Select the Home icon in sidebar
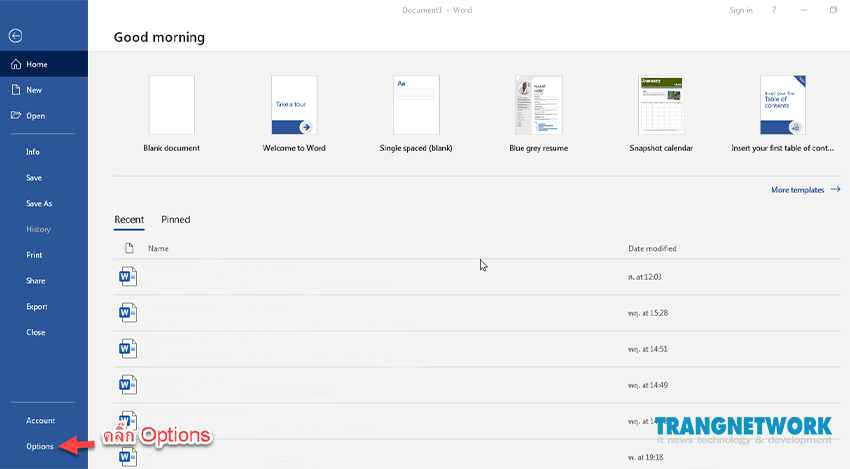This screenshot has width=850, height=469. pyautogui.click(x=16, y=64)
